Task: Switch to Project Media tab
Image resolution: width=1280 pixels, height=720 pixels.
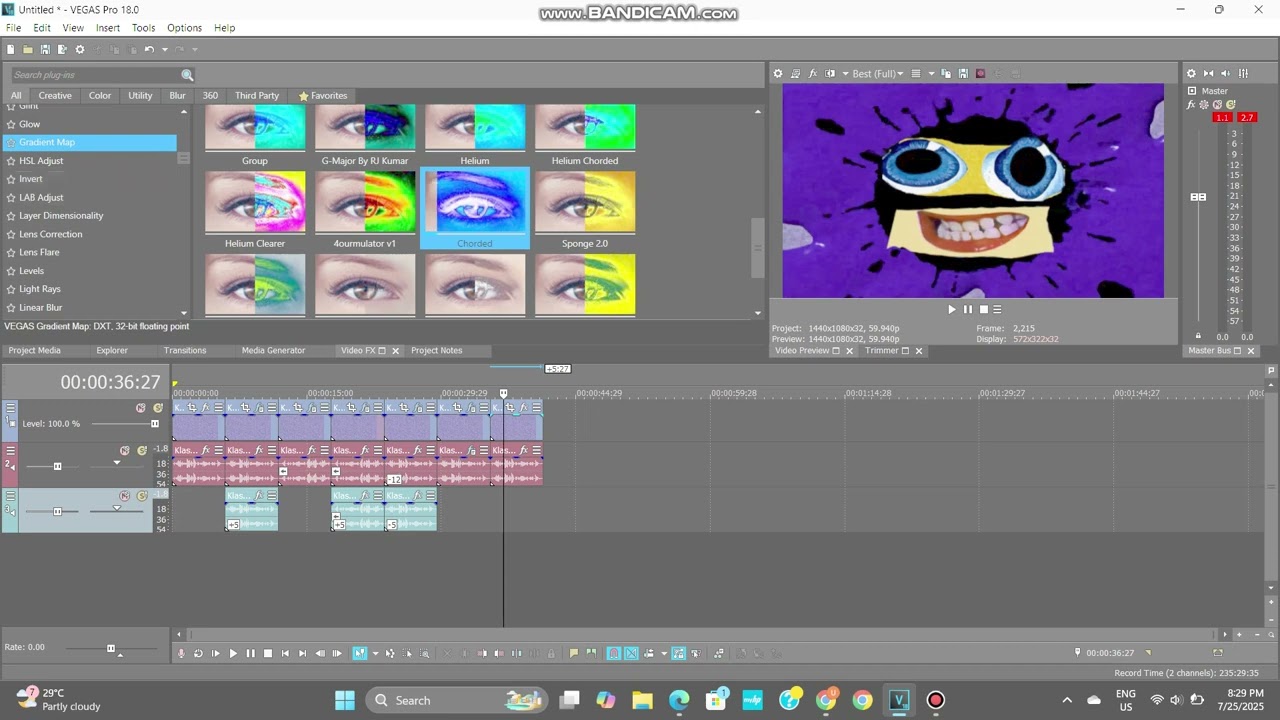Action: tap(35, 351)
